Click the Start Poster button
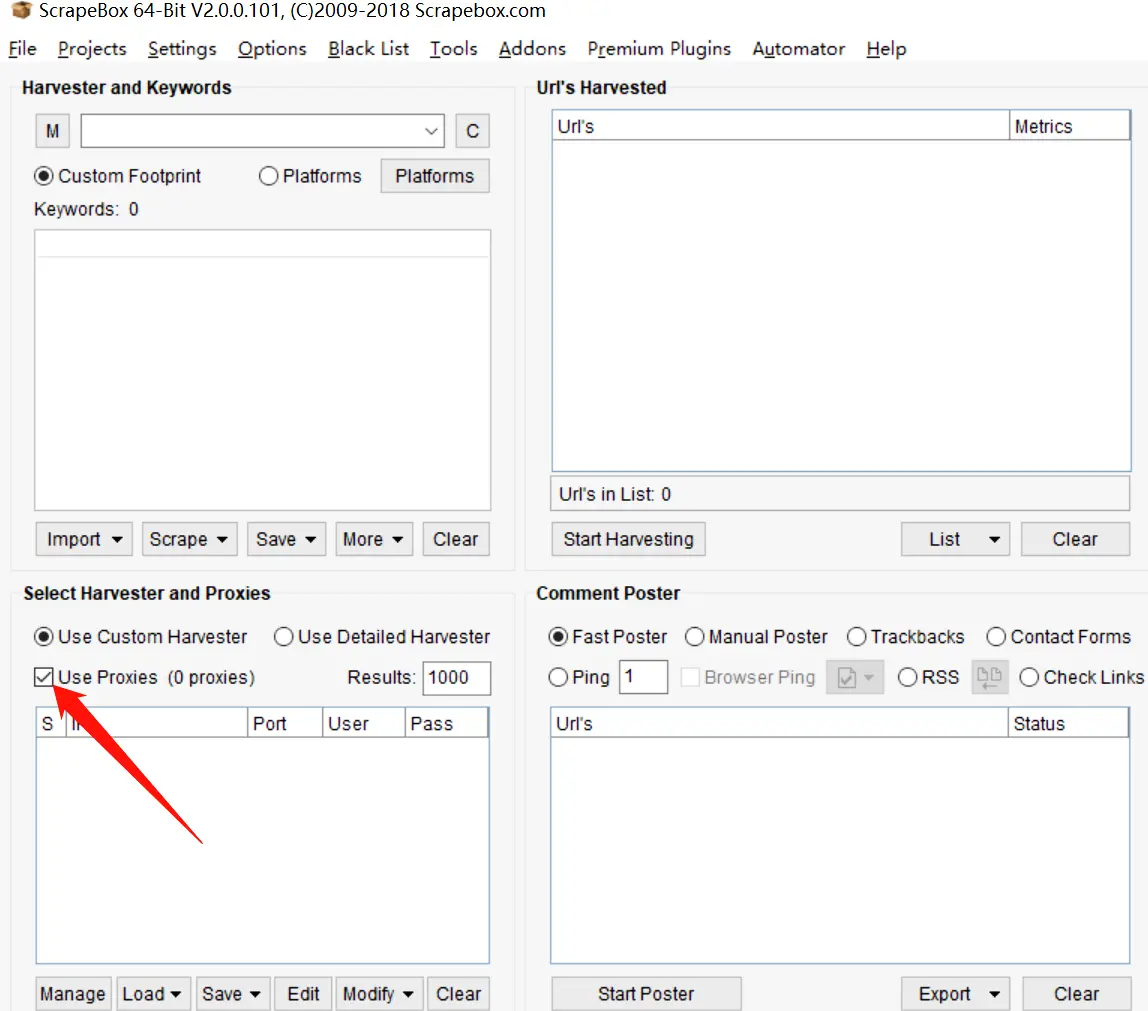Screen dimensions: 1148x1011 [646, 993]
